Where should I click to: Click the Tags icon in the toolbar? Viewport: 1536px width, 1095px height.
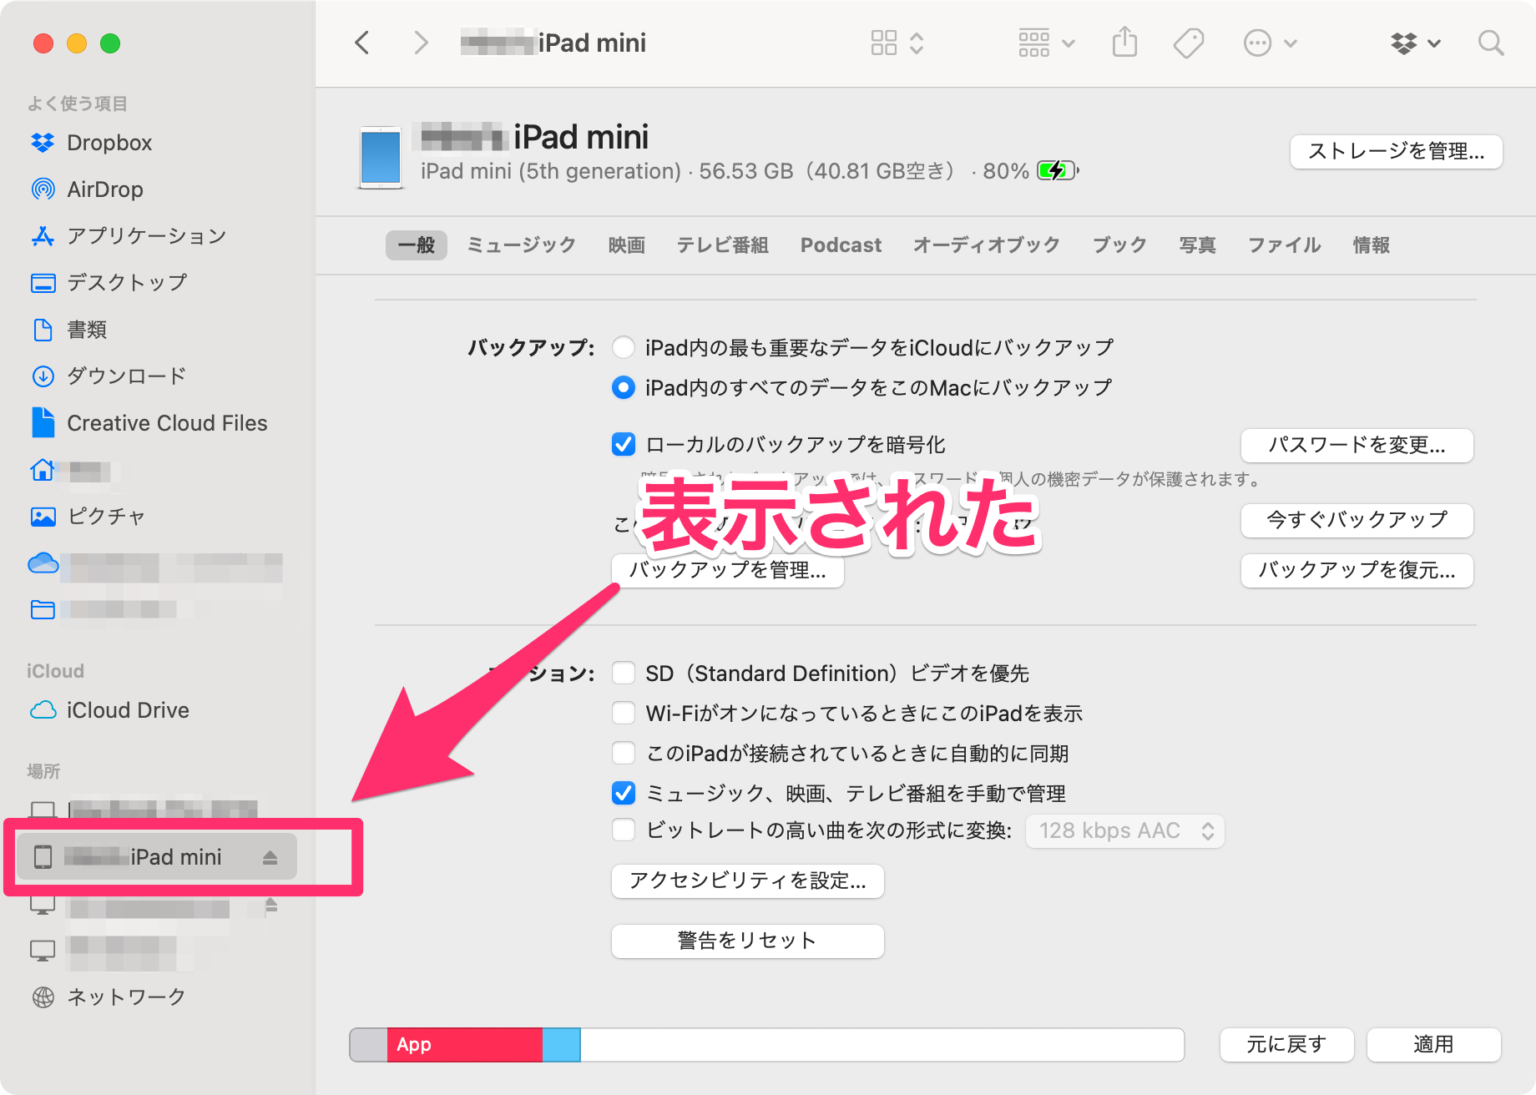tap(1188, 42)
